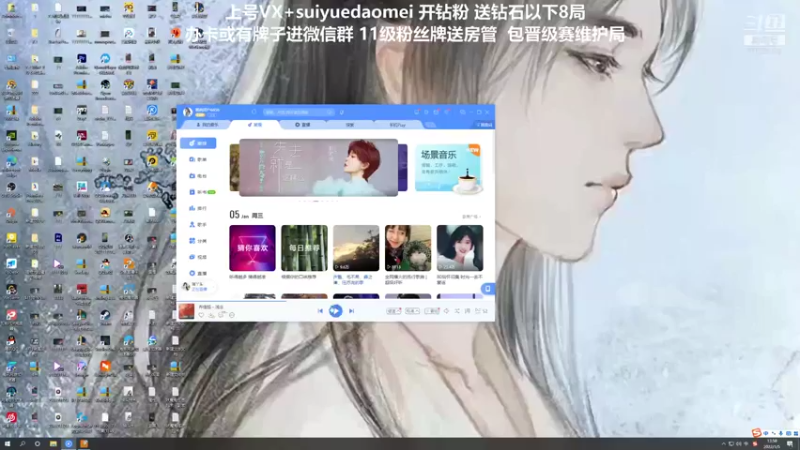Toggle desktop lyrics 词 icon
The image size is (800, 450).
pyautogui.click(x=467, y=311)
